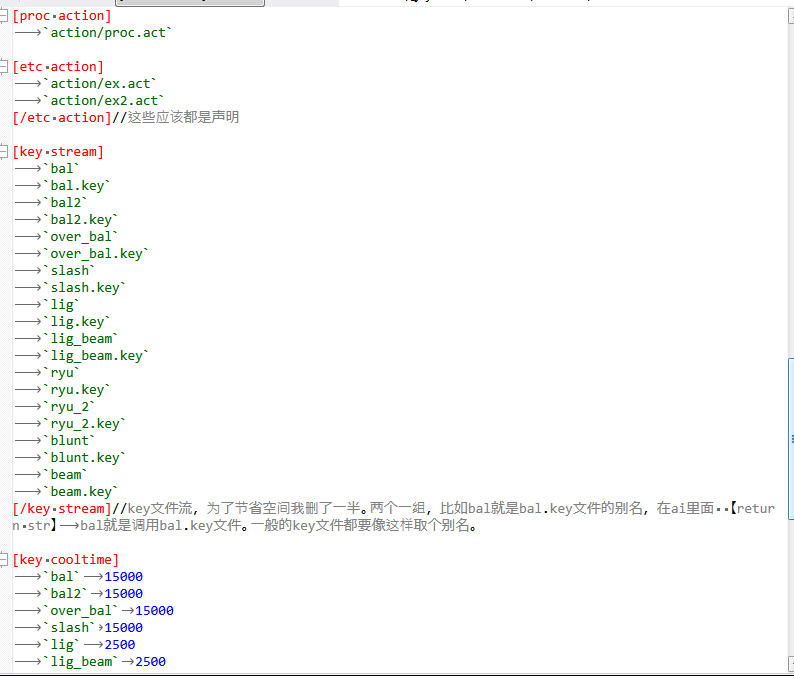Collapse the [etc·action] section fold
The width and height of the screenshot is (794, 677).
5,67
